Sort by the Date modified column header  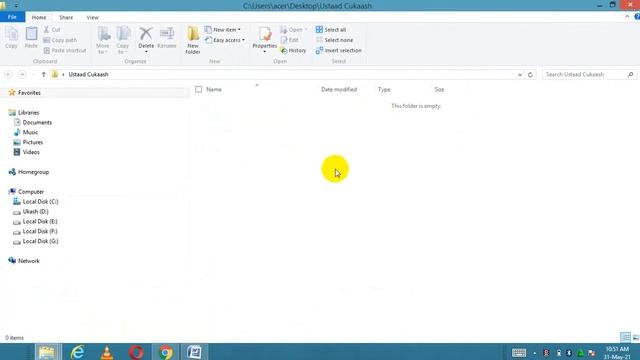(x=339, y=89)
